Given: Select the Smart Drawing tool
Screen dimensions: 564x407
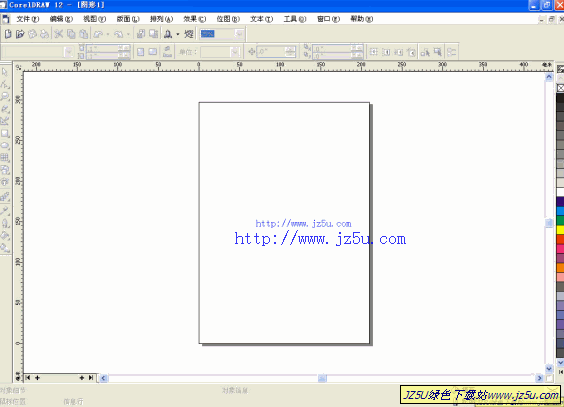Looking at the screenshot, I should (x=5, y=121).
